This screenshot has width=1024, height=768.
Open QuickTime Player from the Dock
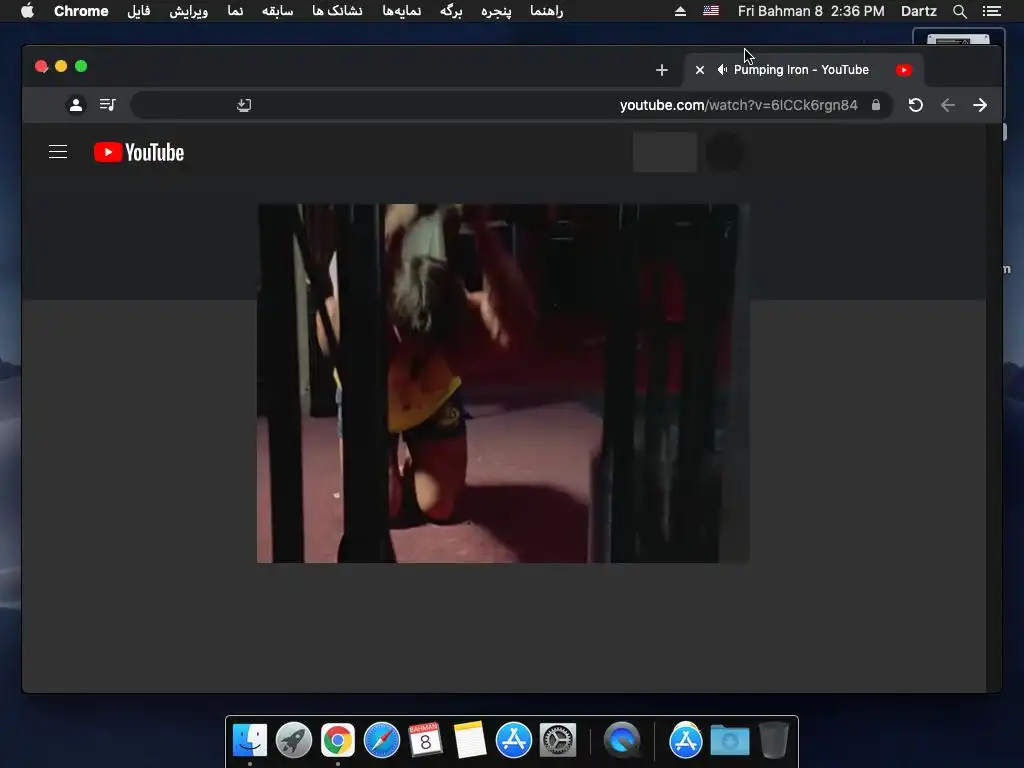point(622,740)
